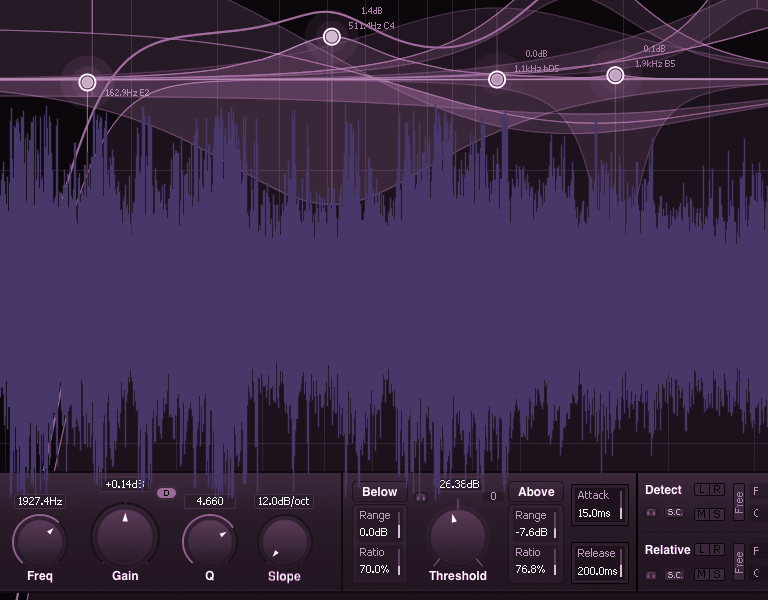Enable the M channel in Relative section
The image size is (768, 600).
(x=702, y=574)
